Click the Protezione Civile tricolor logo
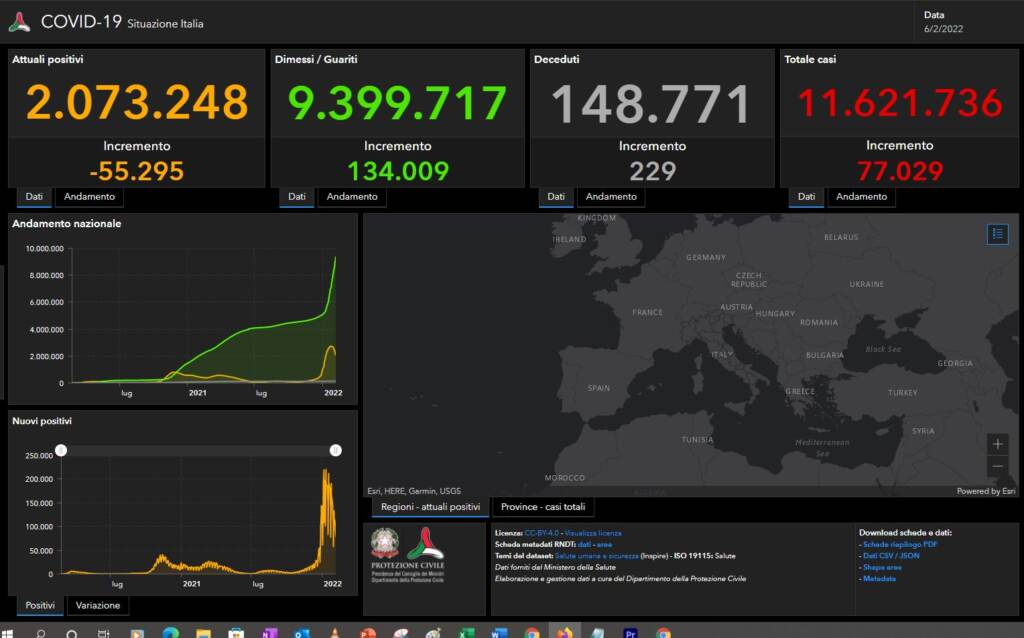 425,544
